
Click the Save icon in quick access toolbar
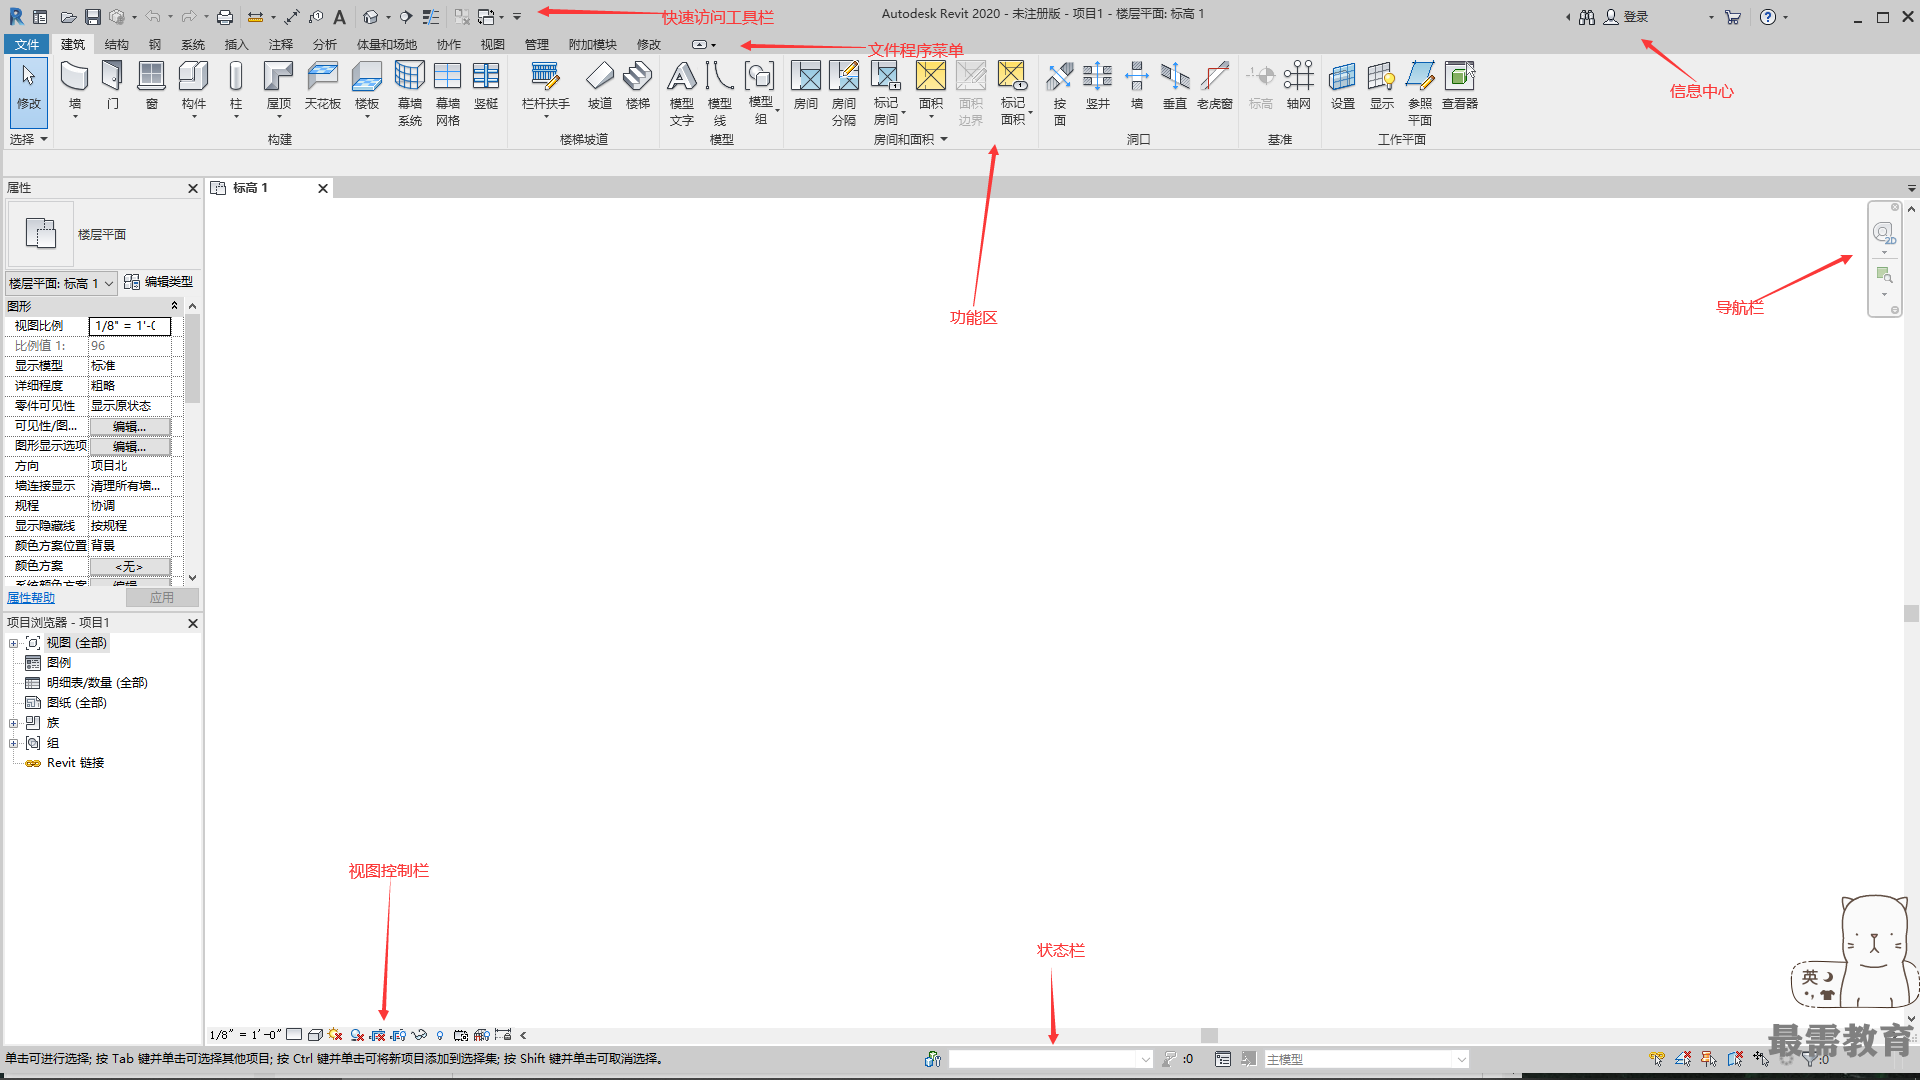click(x=92, y=17)
